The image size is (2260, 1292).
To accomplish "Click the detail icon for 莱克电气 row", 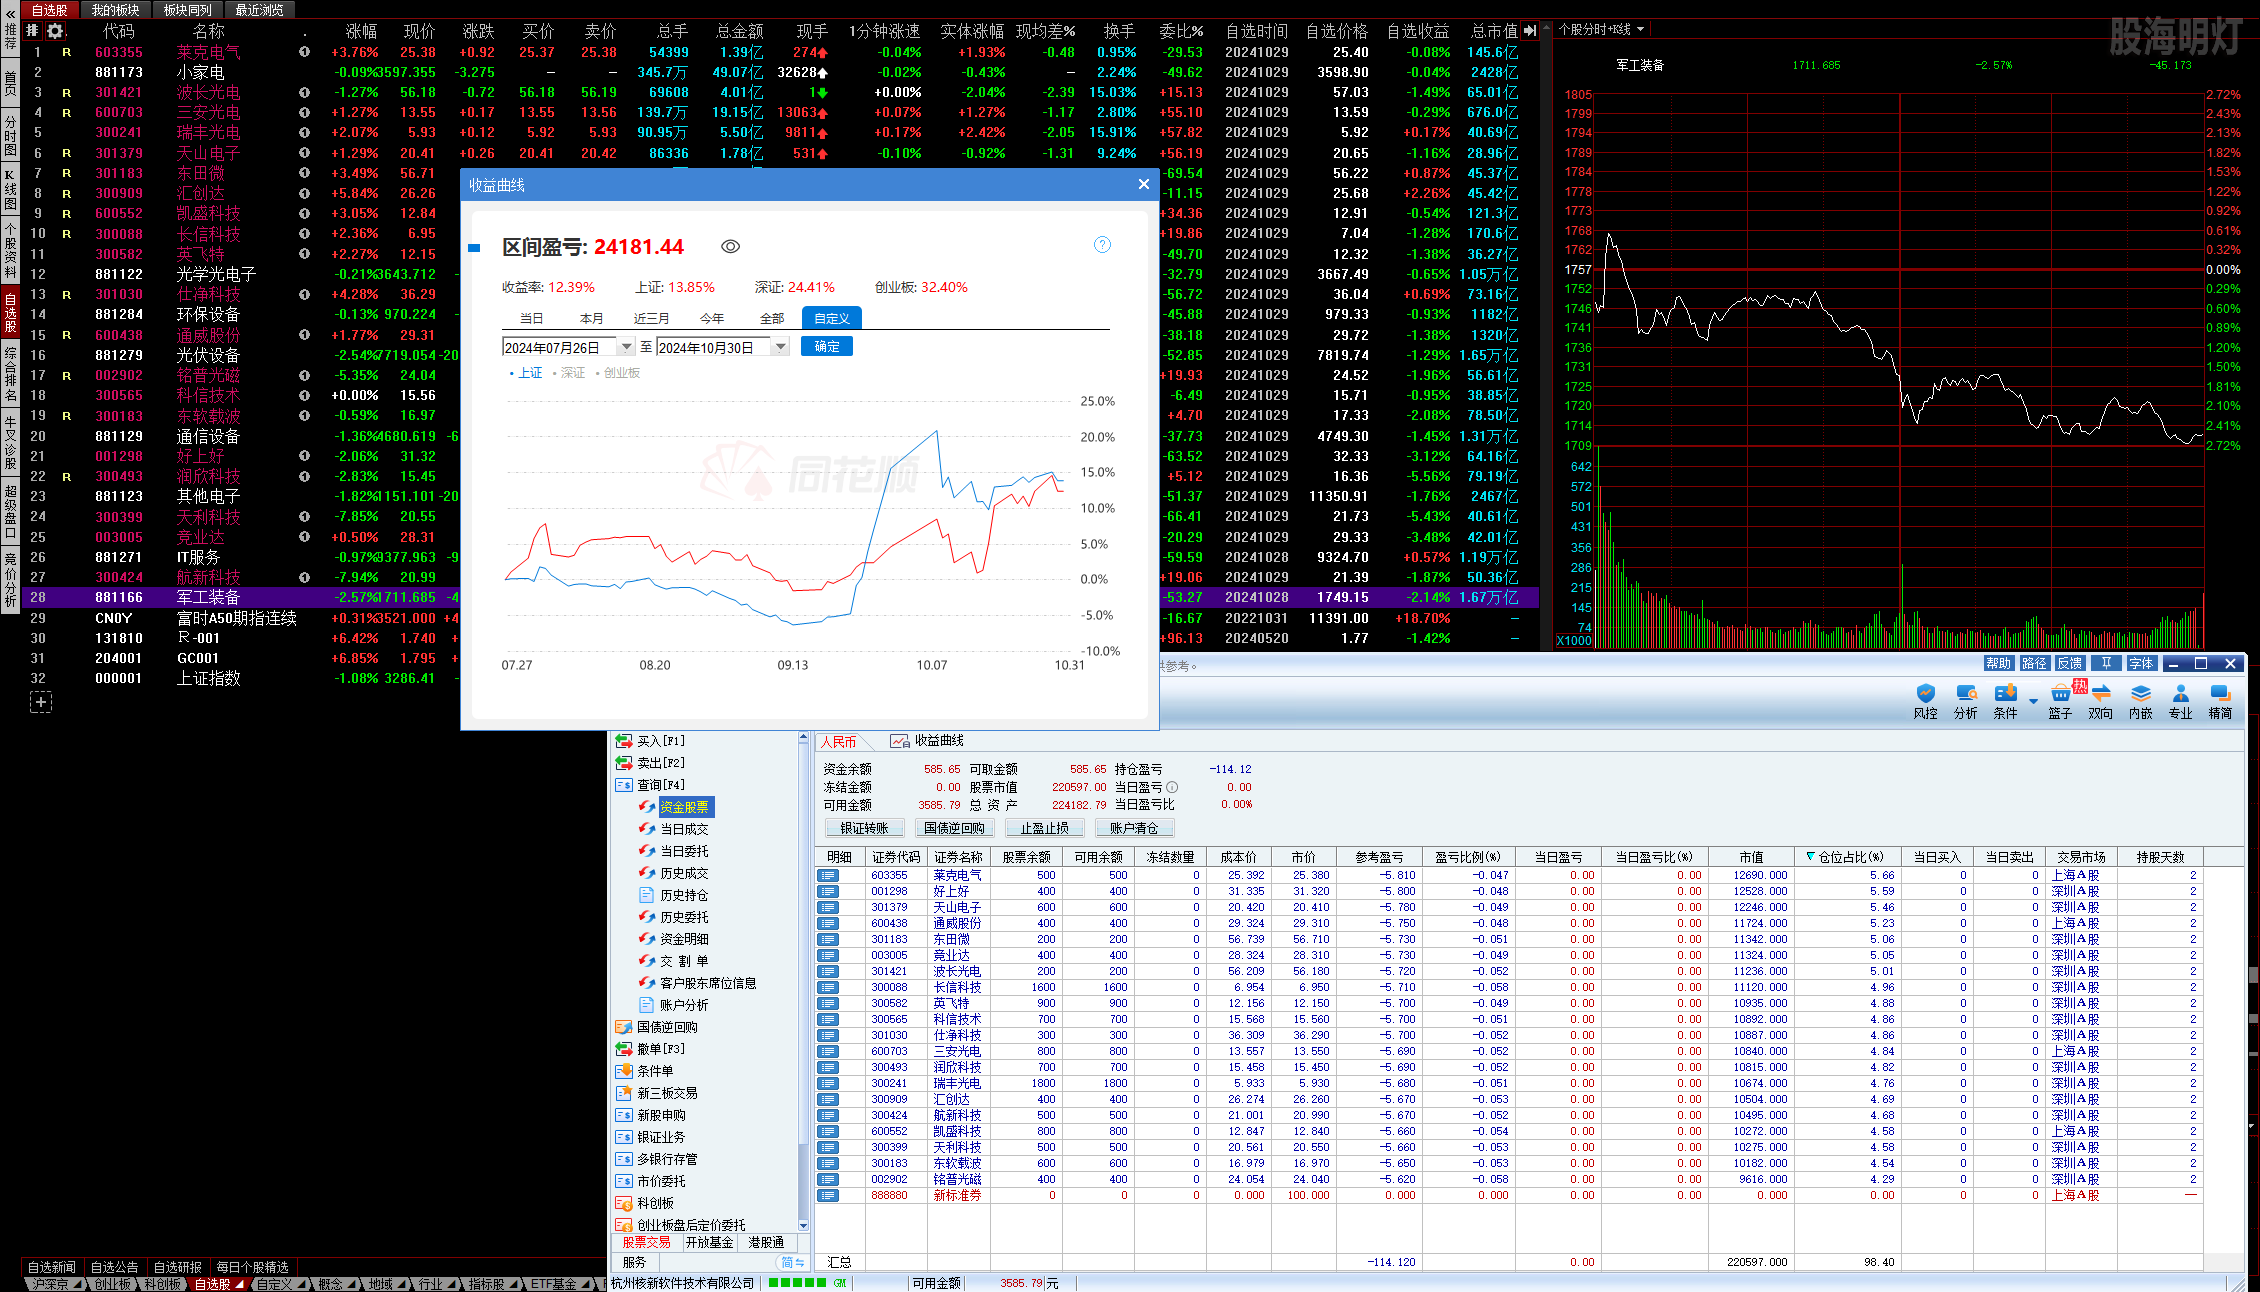I will pos(828,875).
